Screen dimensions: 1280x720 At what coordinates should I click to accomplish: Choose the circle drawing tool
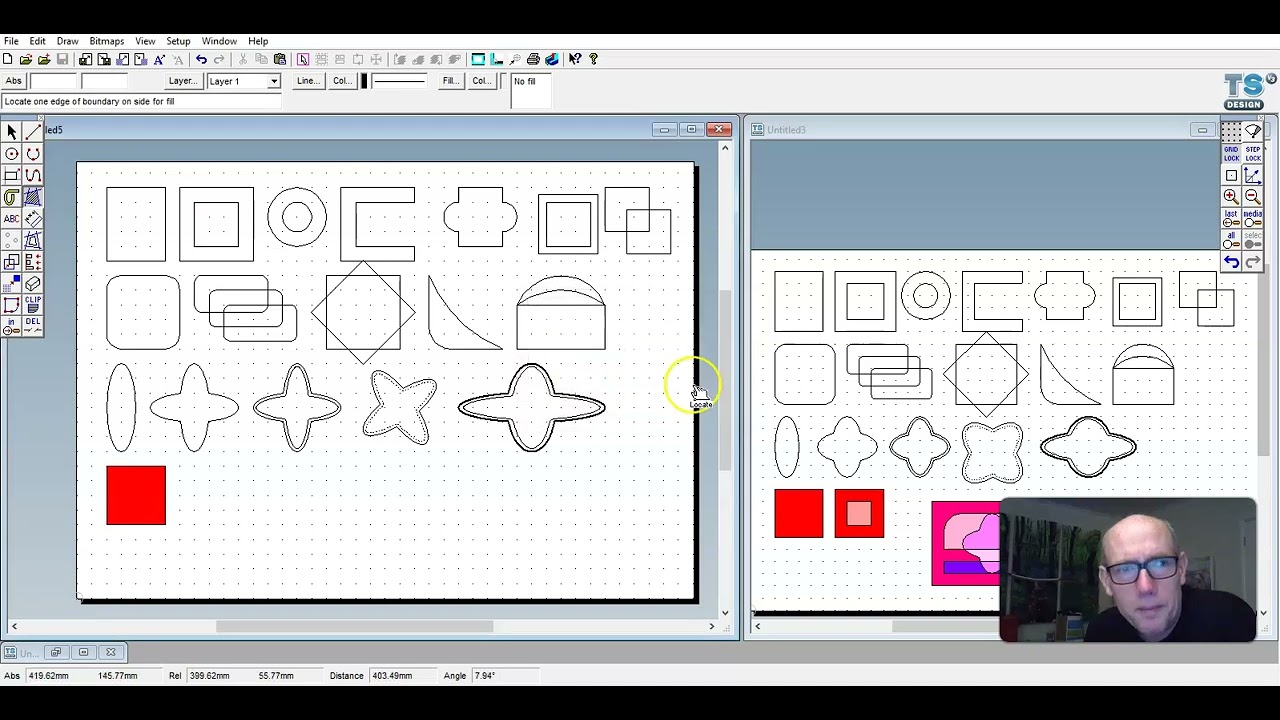coord(12,154)
